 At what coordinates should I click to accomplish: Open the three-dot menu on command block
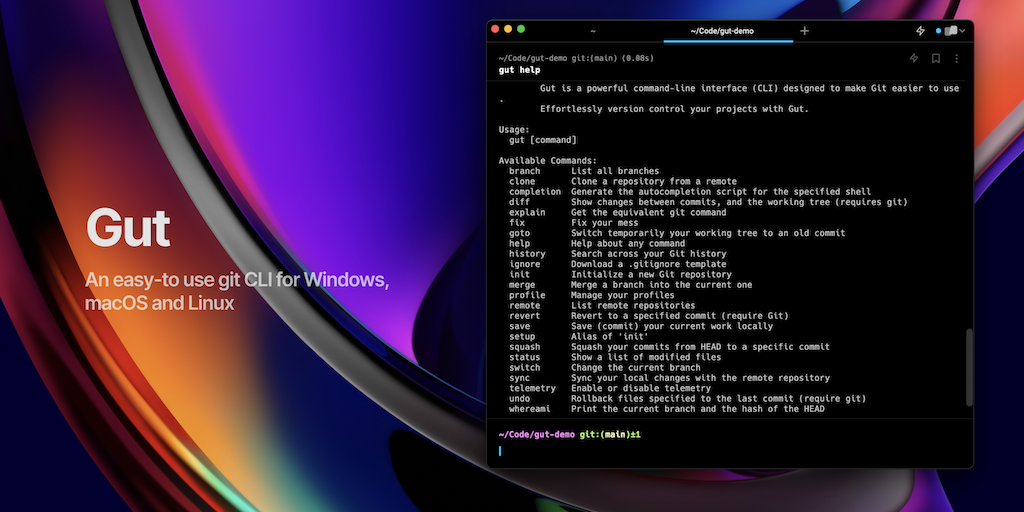pyautogui.click(x=956, y=59)
